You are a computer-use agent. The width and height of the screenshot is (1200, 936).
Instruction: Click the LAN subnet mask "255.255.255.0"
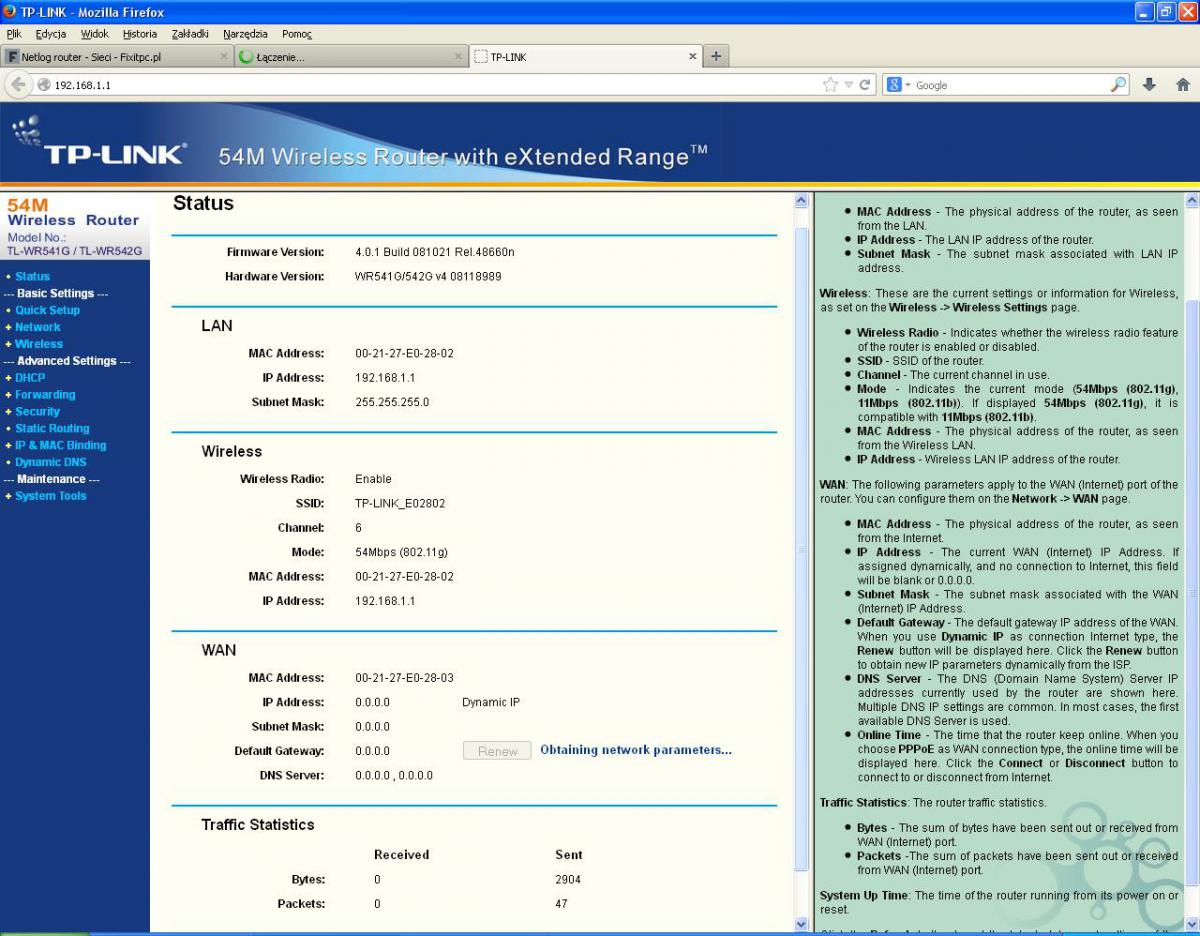click(392, 402)
